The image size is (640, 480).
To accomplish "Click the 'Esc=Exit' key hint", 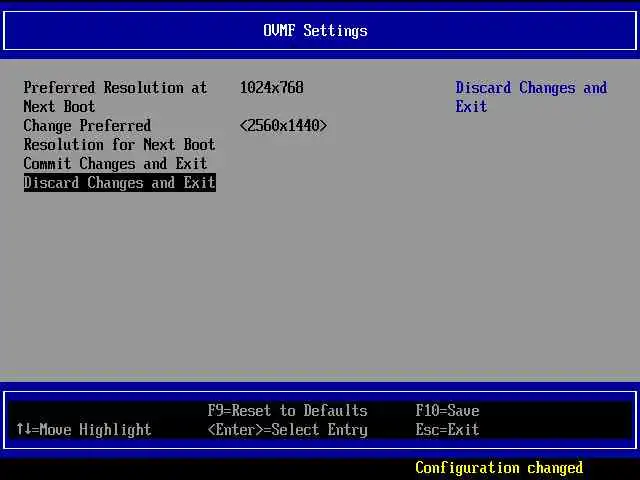I will 447,429.
